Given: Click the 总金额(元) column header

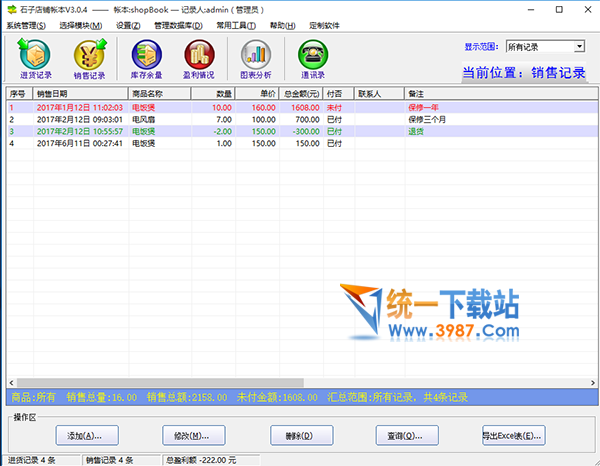Looking at the screenshot, I should click(299, 93).
